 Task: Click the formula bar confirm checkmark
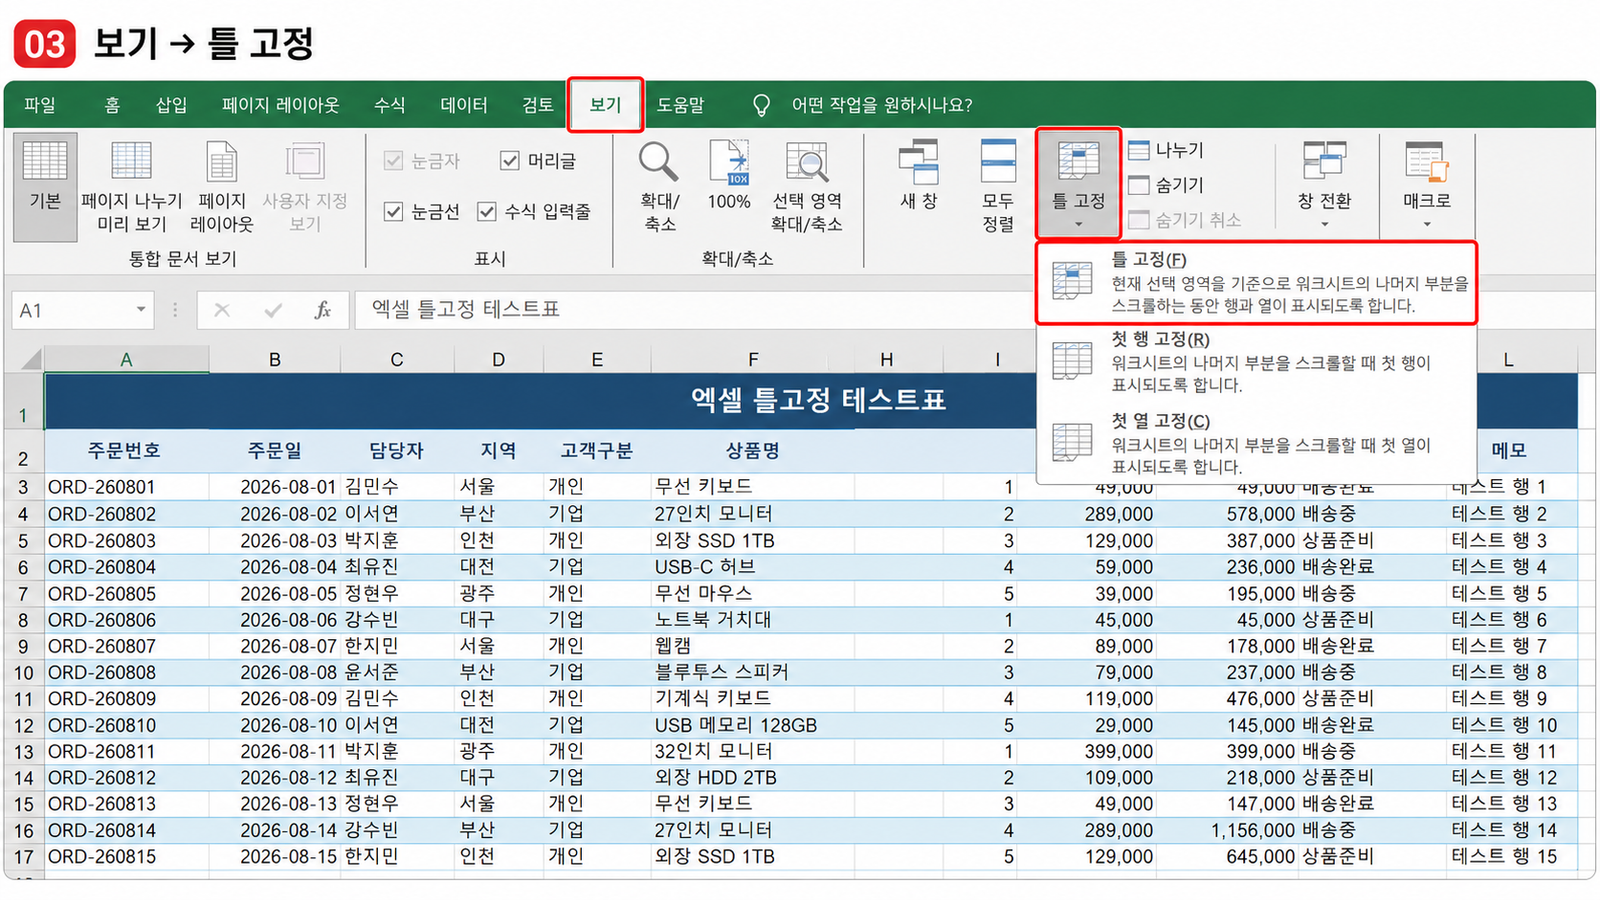coord(273,310)
